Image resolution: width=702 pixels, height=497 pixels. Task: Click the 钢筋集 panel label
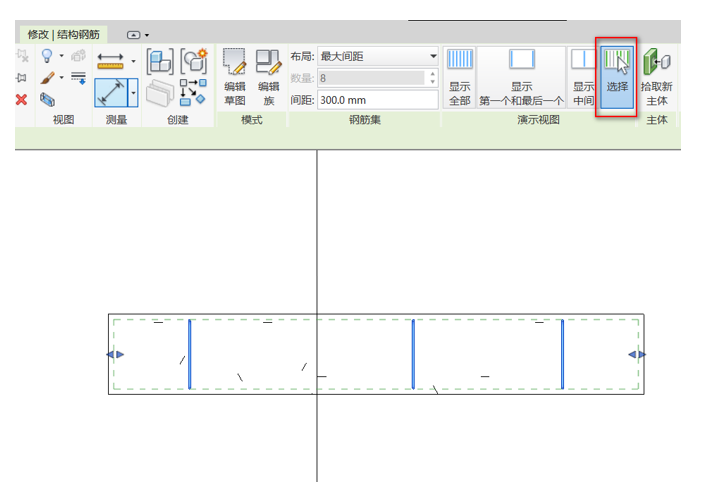[365, 120]
